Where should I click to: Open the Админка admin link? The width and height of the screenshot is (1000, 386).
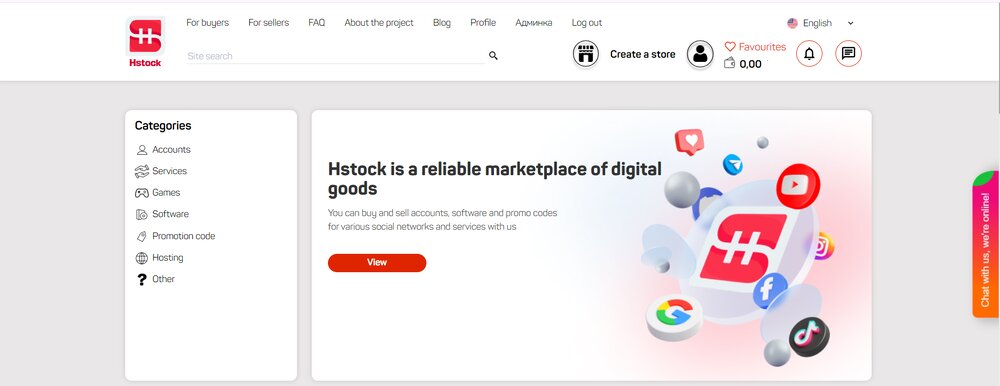tap(534, 22)
